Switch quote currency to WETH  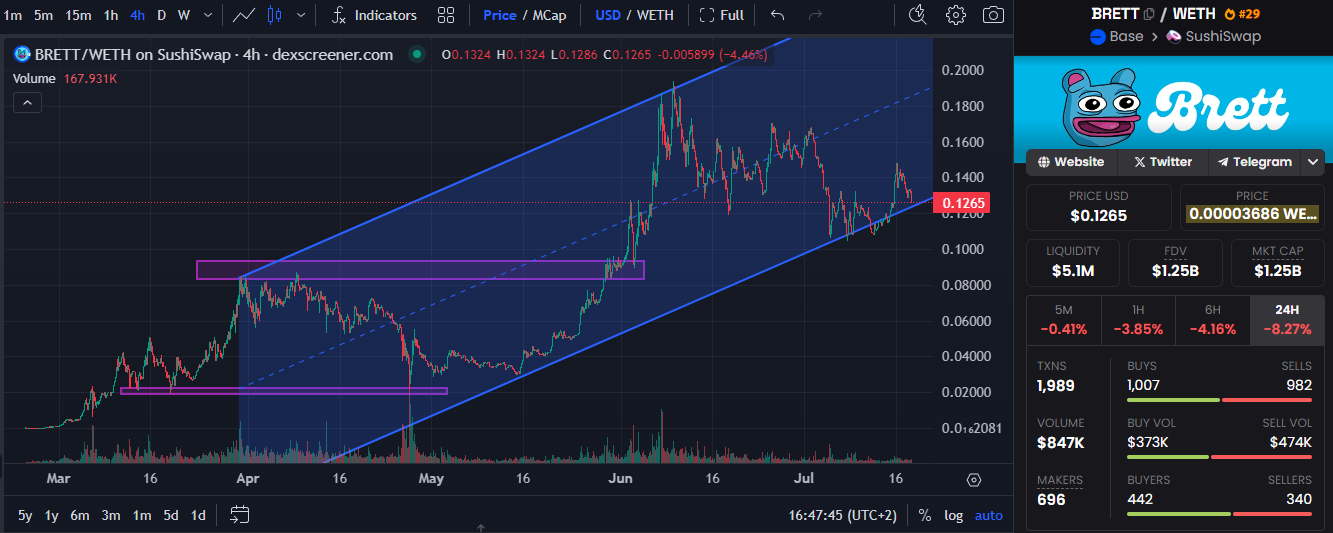click(655, 15)
